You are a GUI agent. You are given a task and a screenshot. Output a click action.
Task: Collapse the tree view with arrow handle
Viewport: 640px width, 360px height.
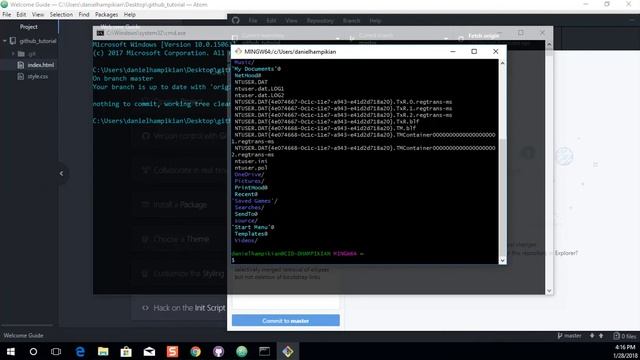[x=61, y=173]
